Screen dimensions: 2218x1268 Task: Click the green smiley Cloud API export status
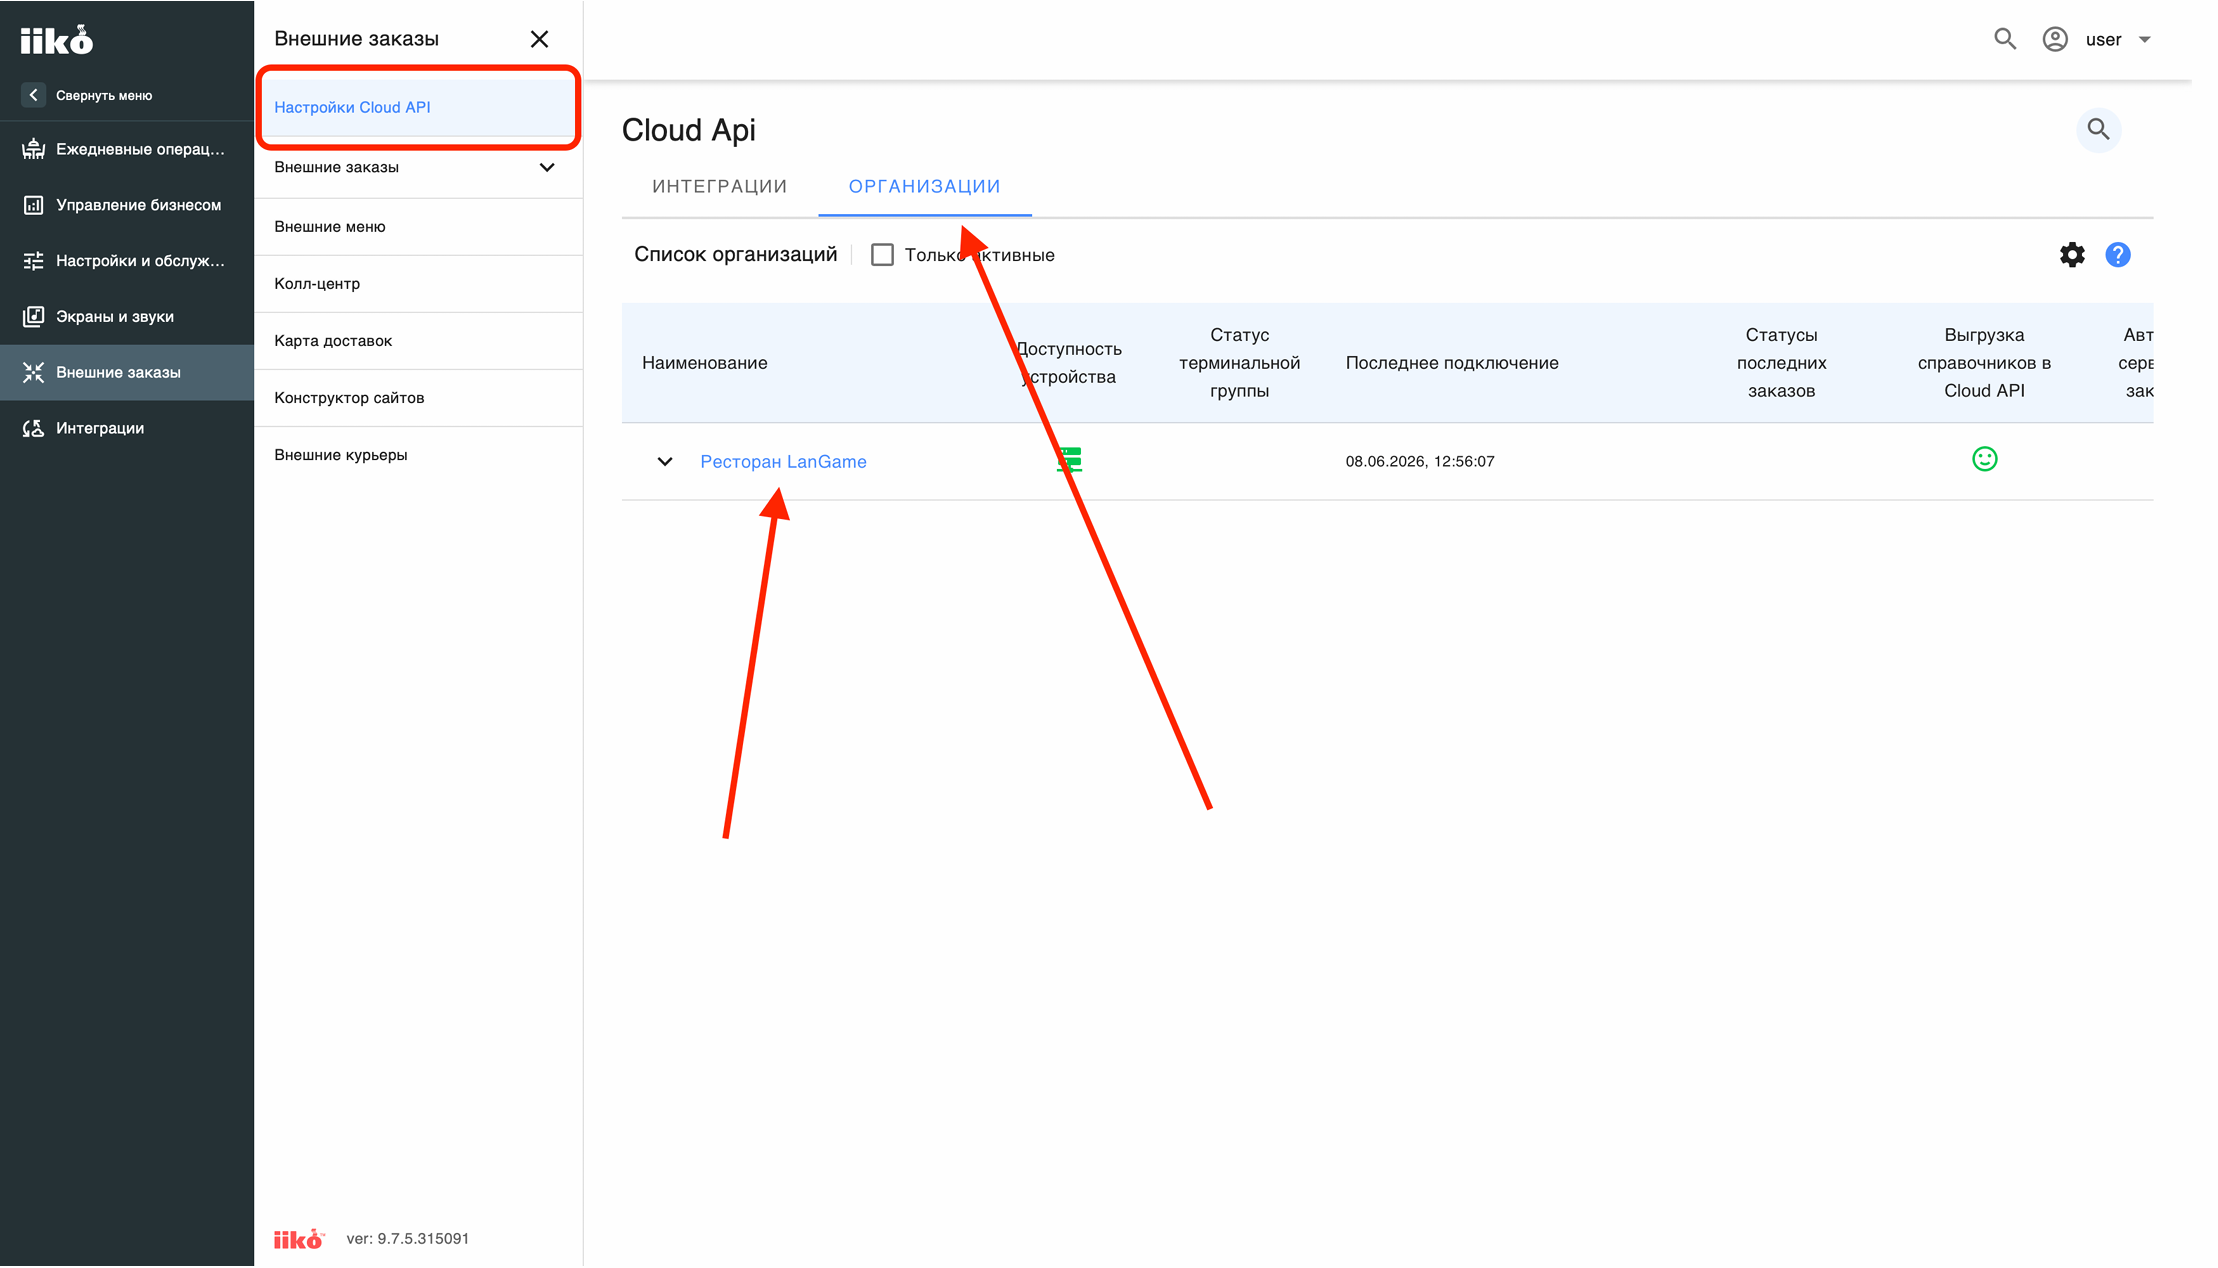click(x=1984, y=459)
